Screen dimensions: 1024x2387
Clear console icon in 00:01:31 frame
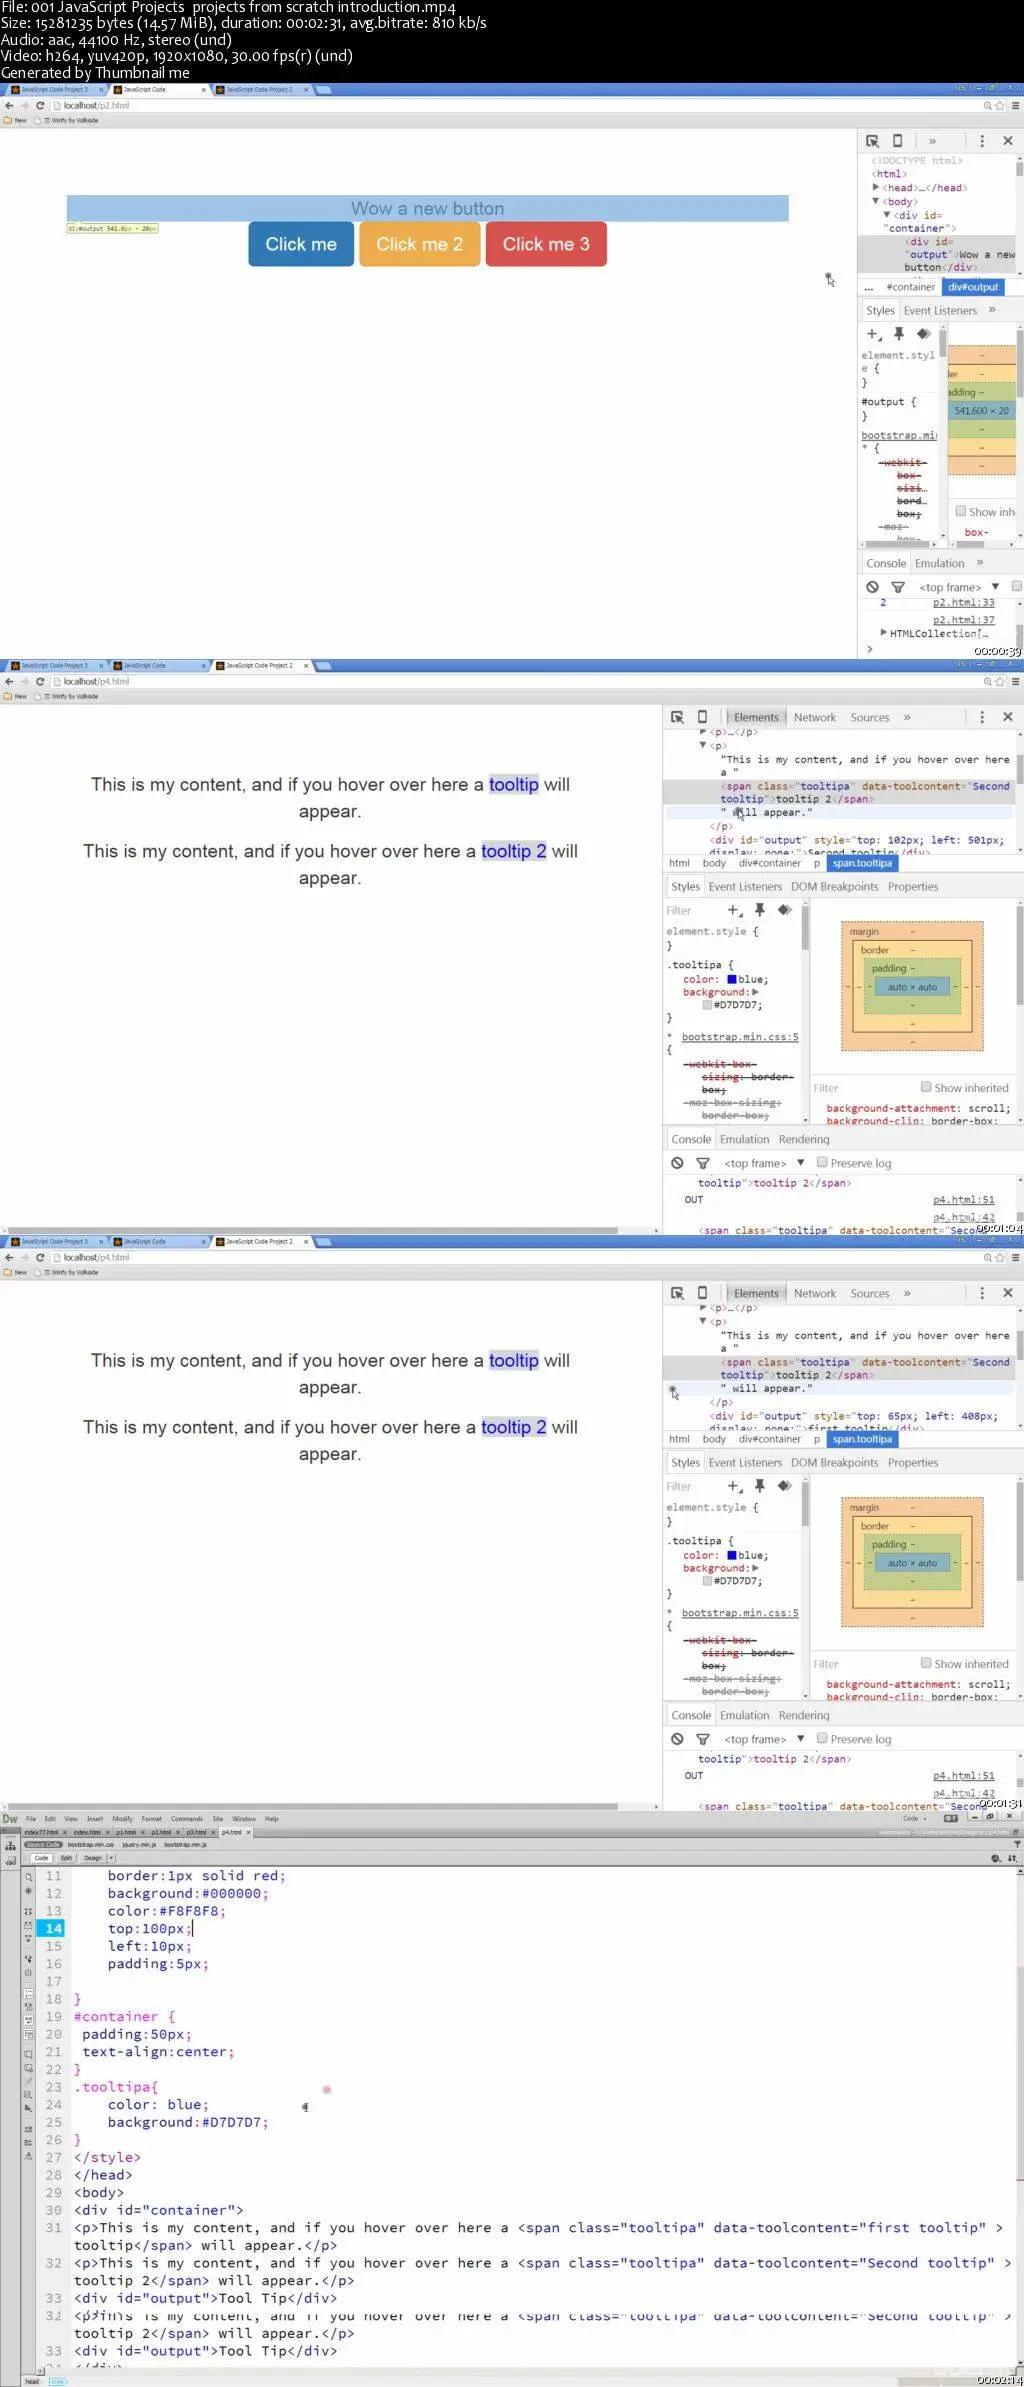coord(677,1739)
